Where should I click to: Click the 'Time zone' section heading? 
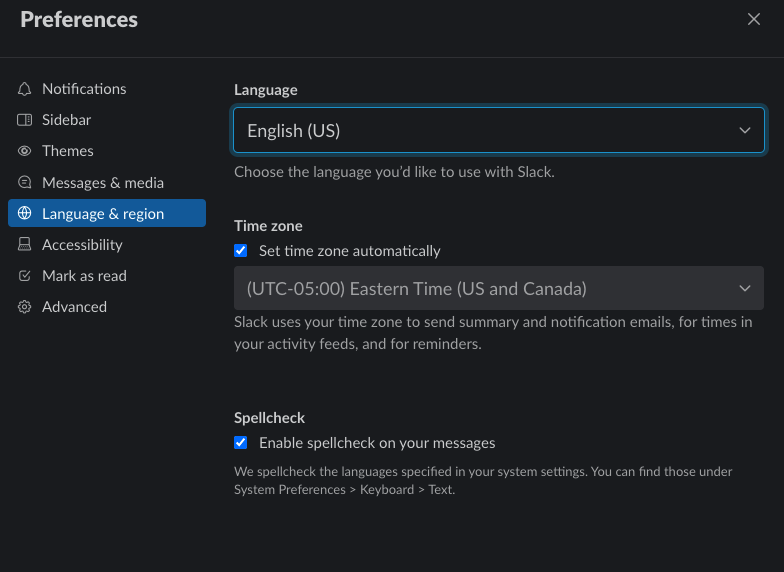coord(268,226)
